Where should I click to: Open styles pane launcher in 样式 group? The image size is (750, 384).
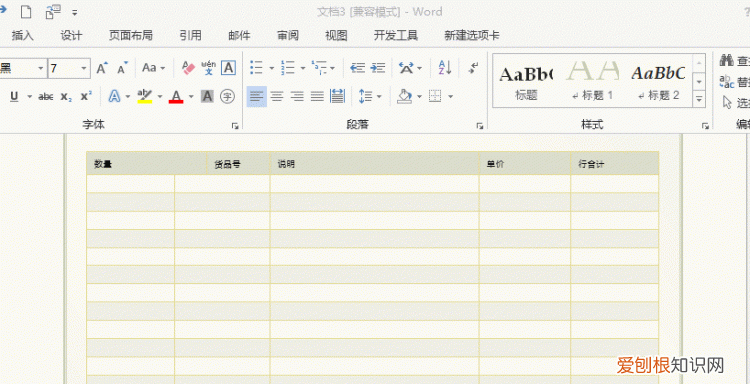705,126
